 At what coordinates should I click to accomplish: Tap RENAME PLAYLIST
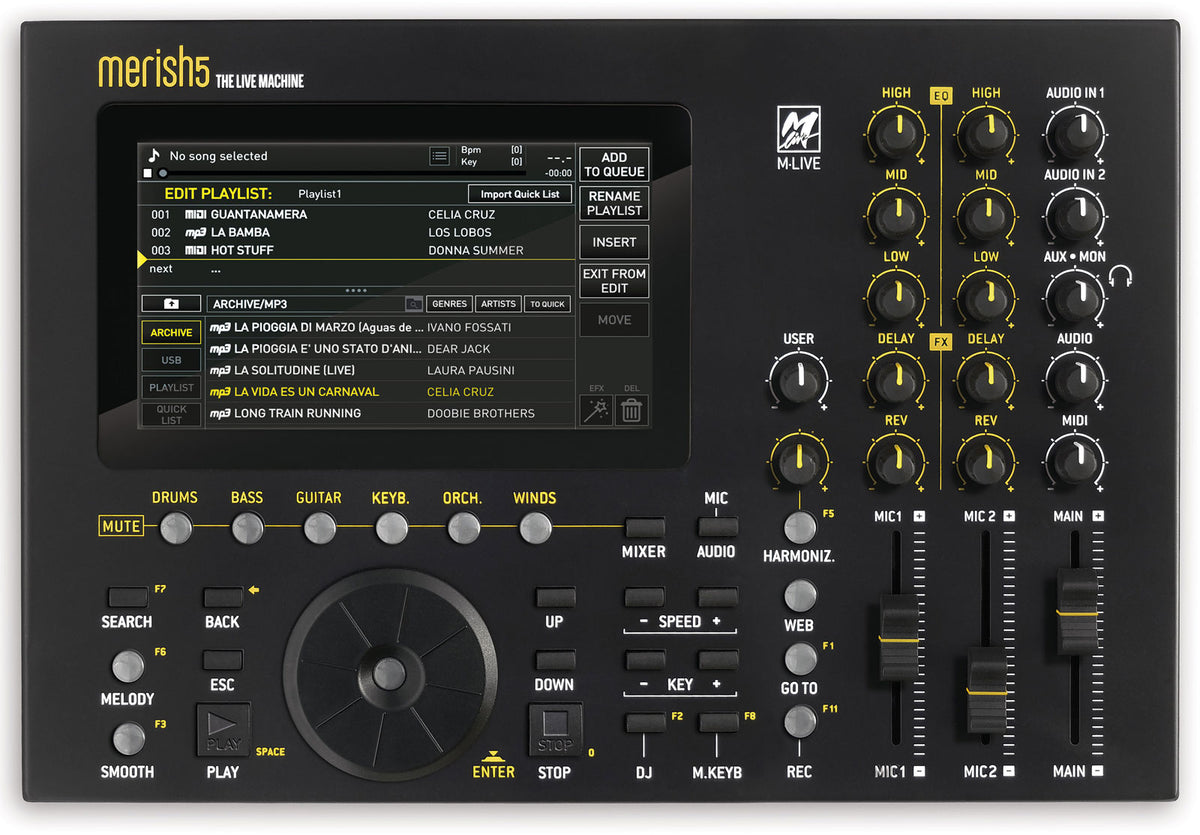[614, 203]
